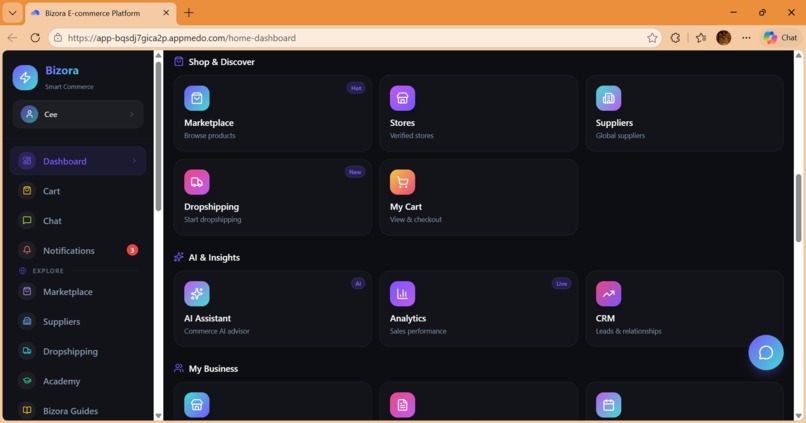
Task: Select Academy in the sidebar
Action: (x=78, y=381)
